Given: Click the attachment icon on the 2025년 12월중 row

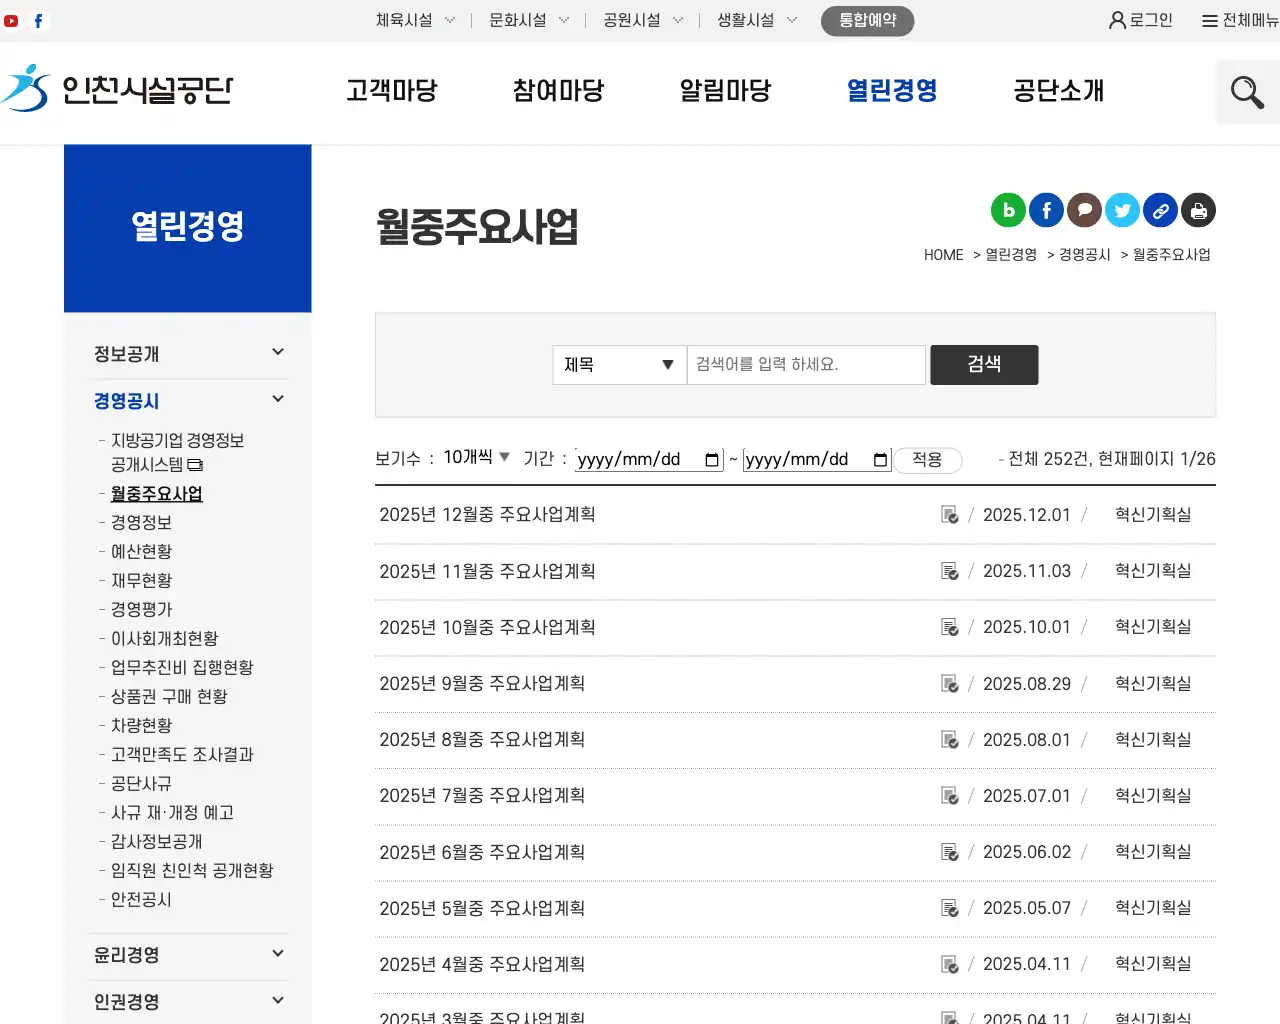Looking at the screenshot, I should 948,514.
